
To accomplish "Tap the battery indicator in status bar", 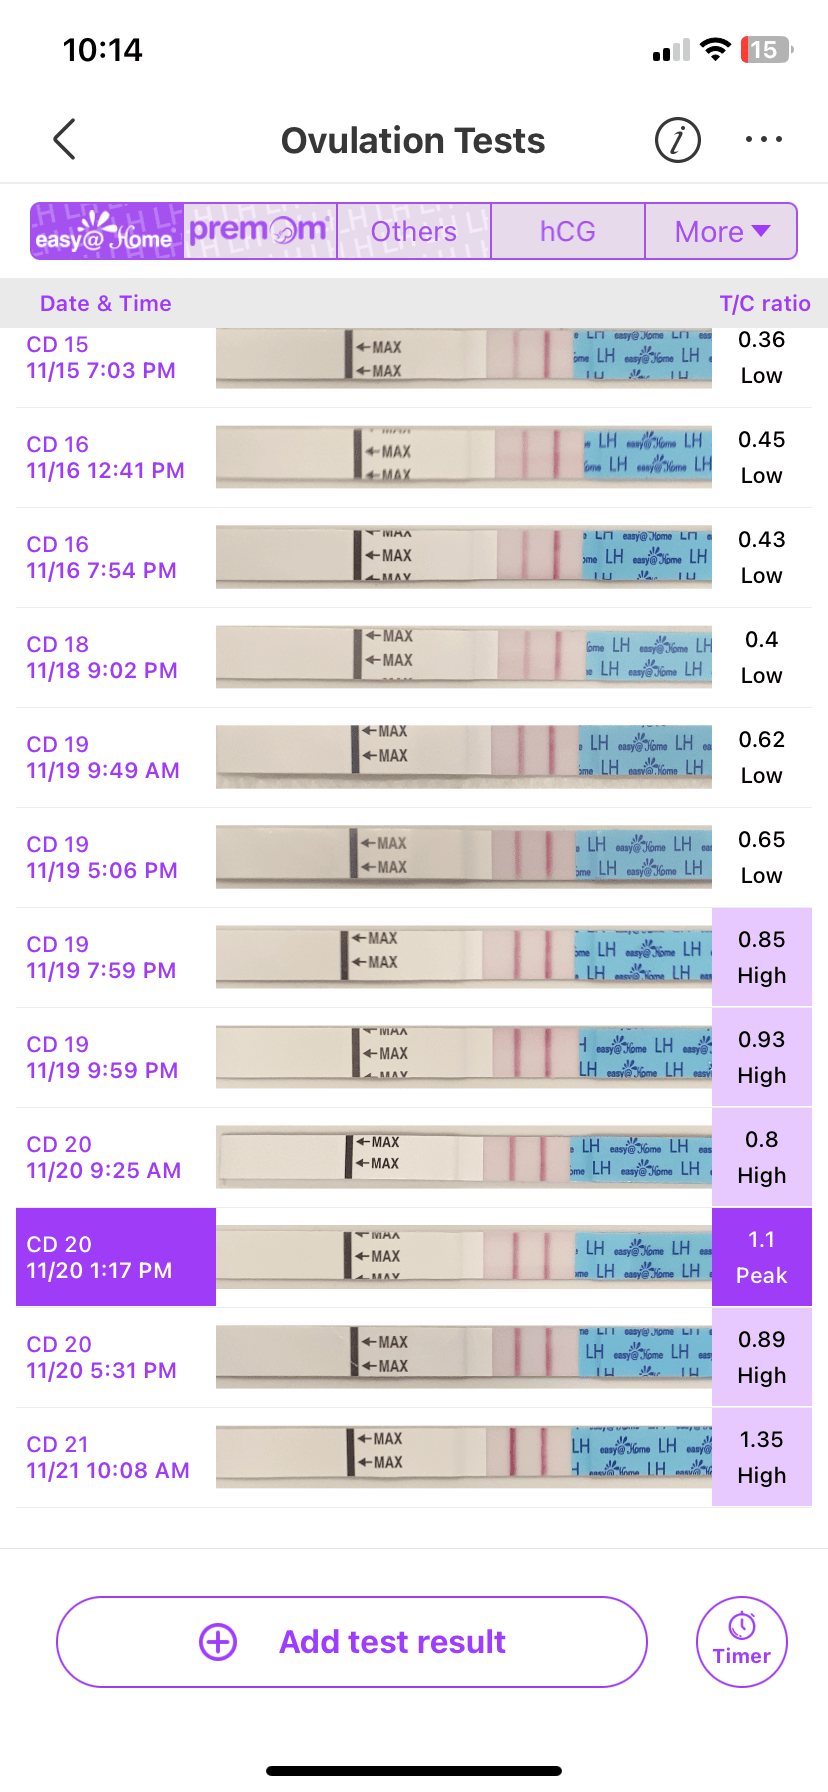I will pos(765,50).
